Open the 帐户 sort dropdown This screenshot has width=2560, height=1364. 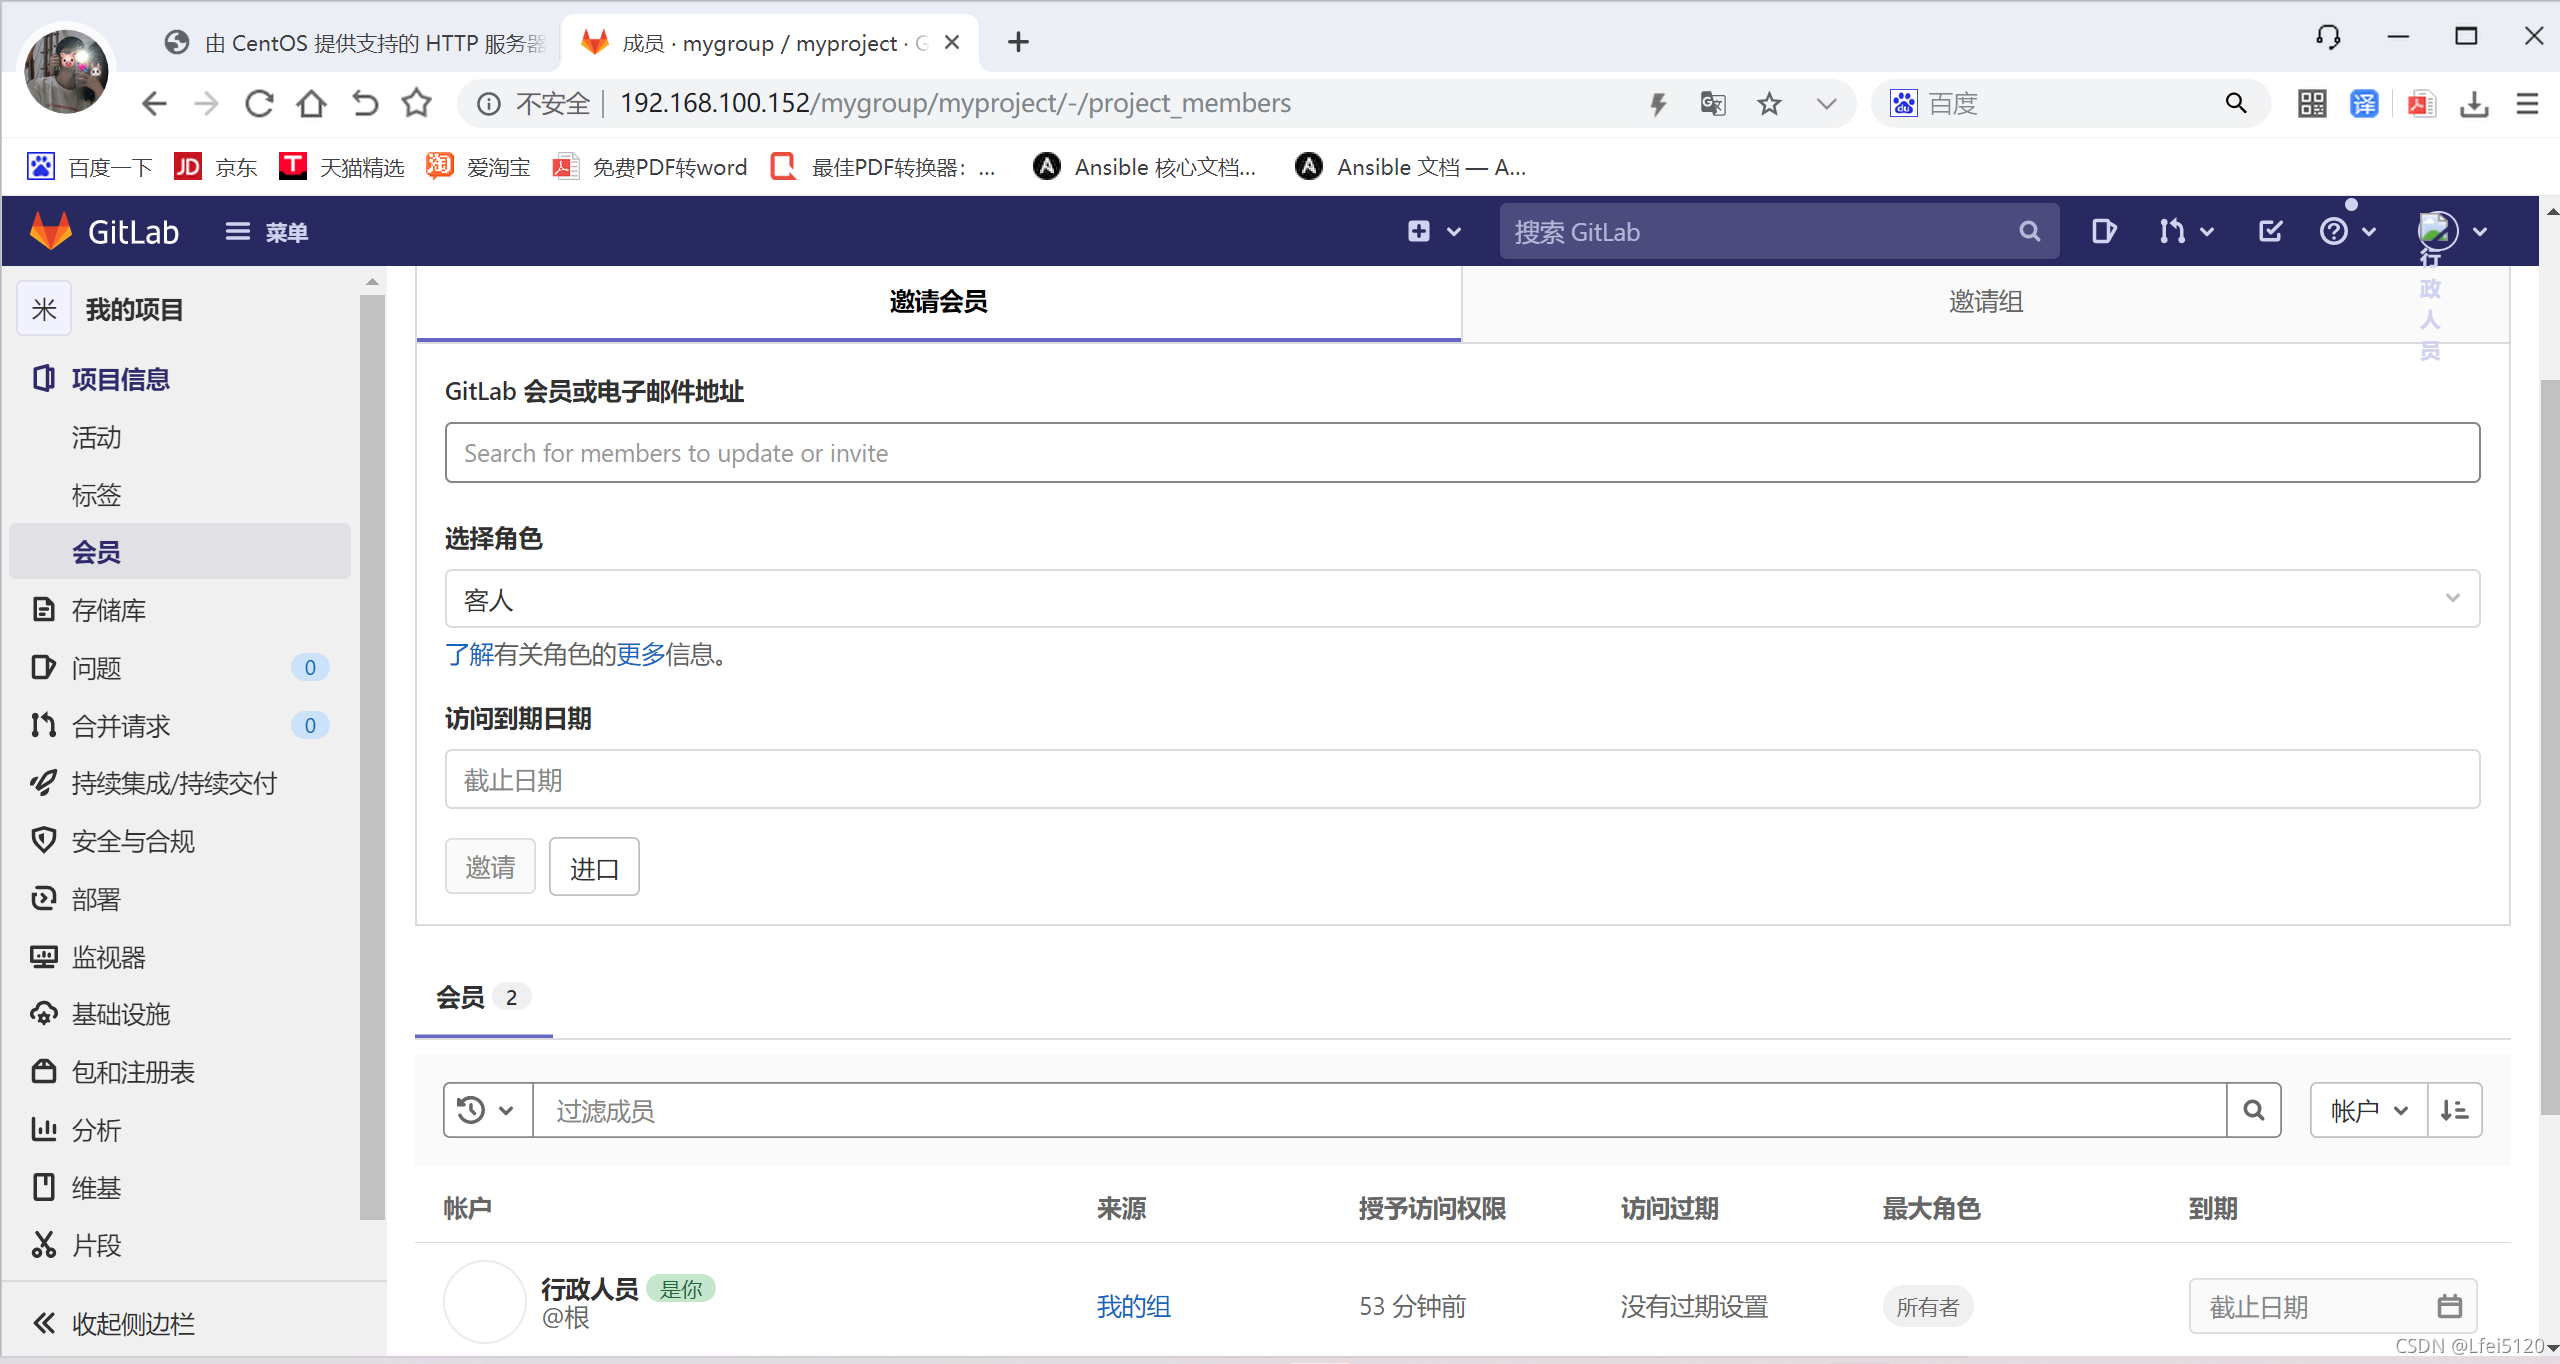(x=2368, y=1110)
